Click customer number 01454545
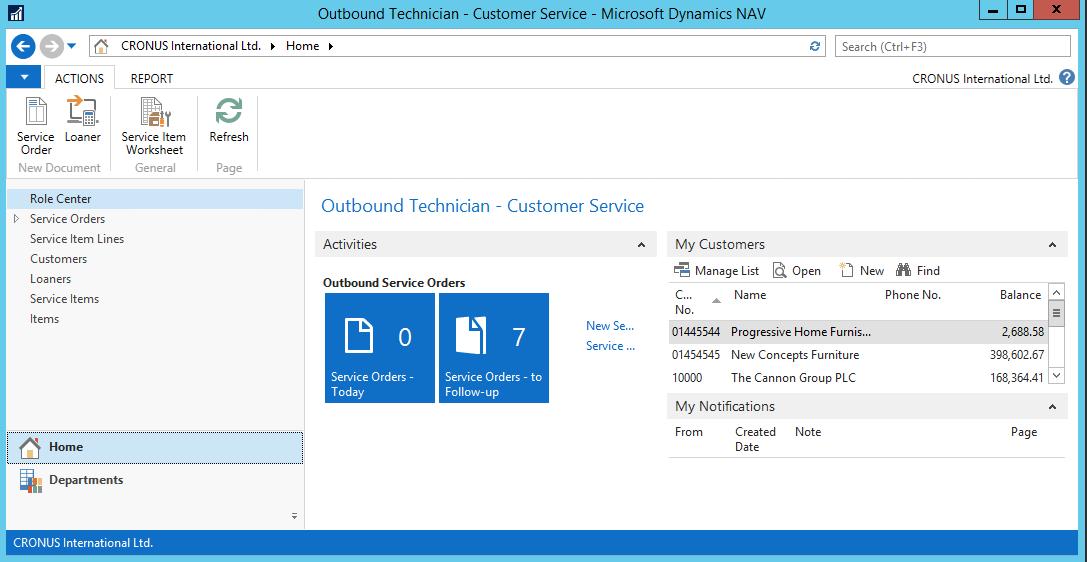Viewport: 1087px width, 562px height. click(696, 355)
